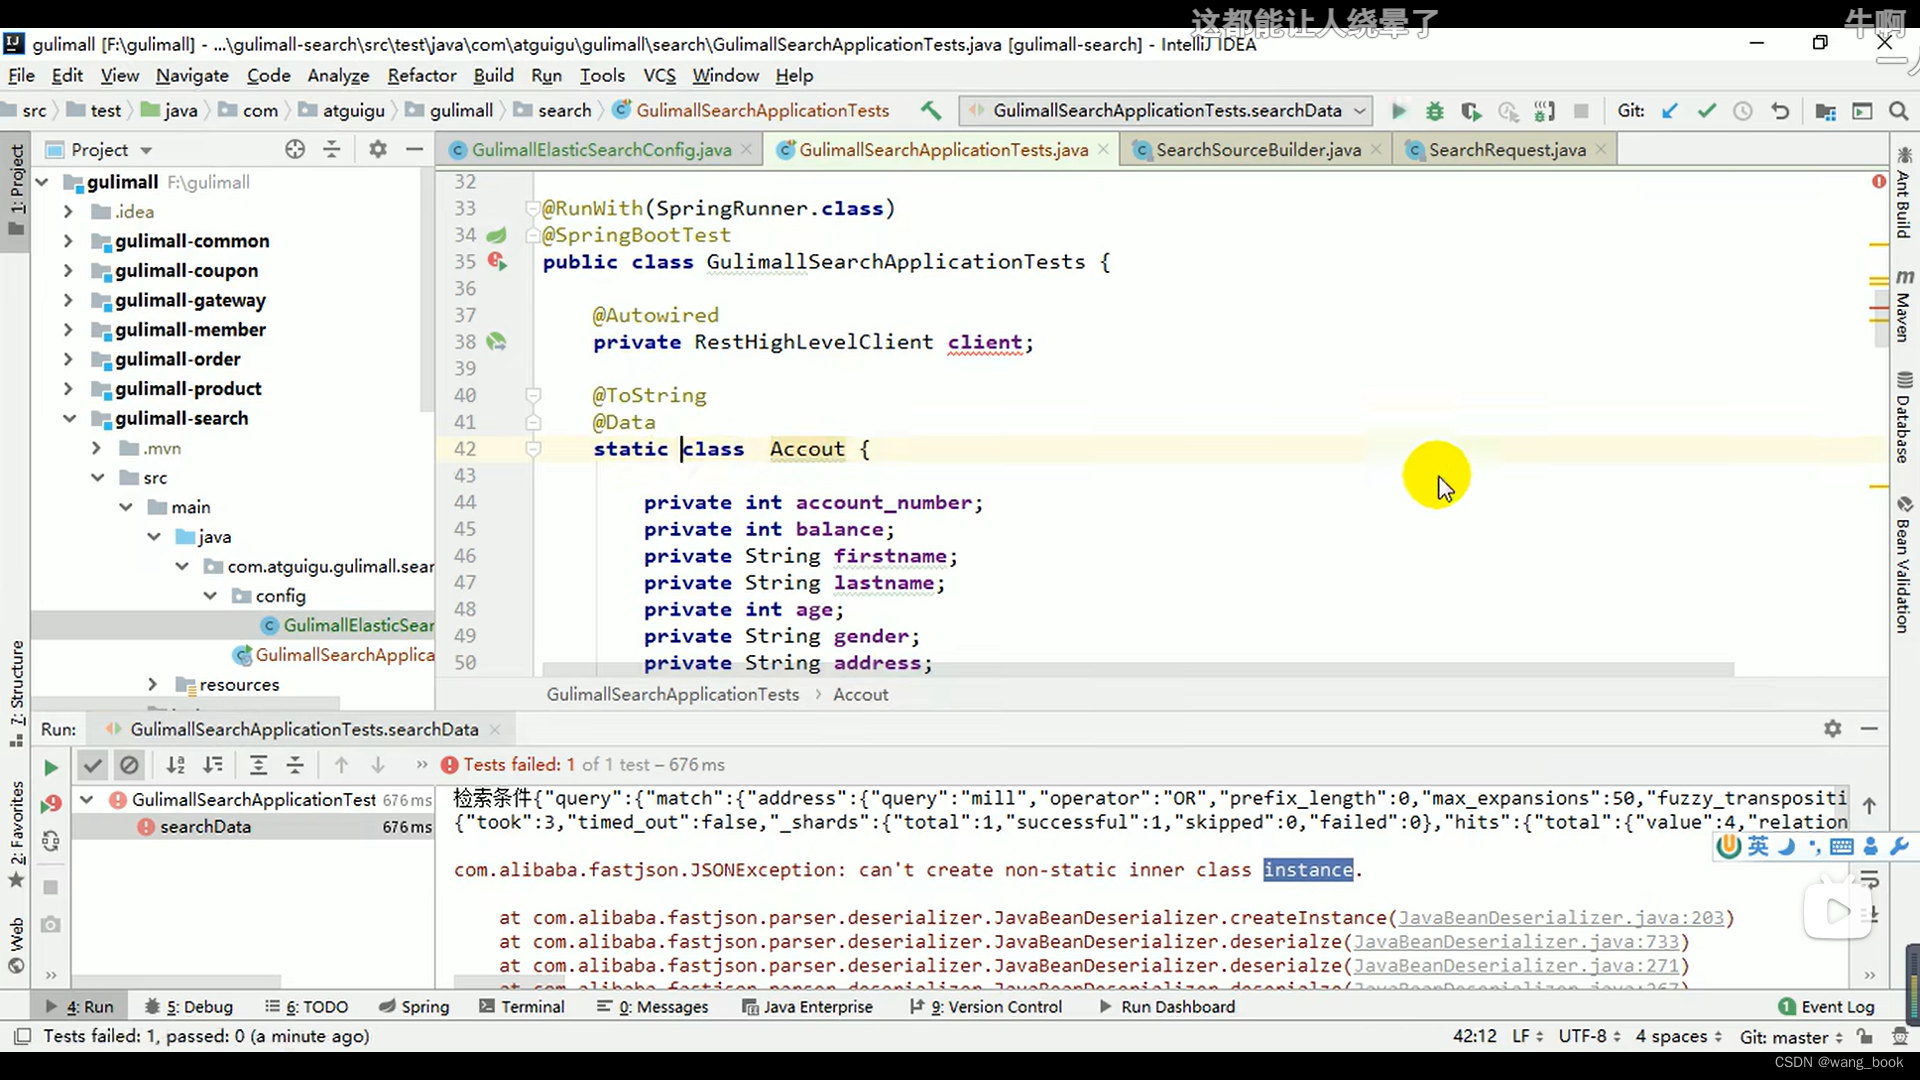Run with coverage icon in toolbar

(x=1470, y=111)
